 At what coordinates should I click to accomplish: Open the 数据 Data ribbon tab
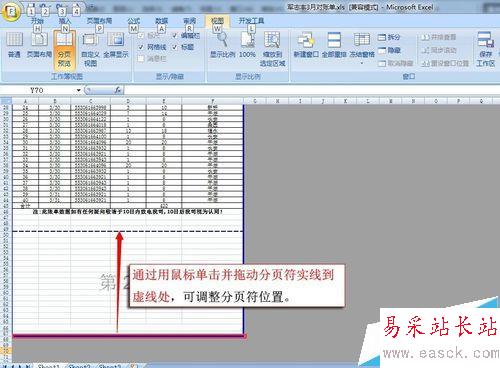(x=162, y=21)
